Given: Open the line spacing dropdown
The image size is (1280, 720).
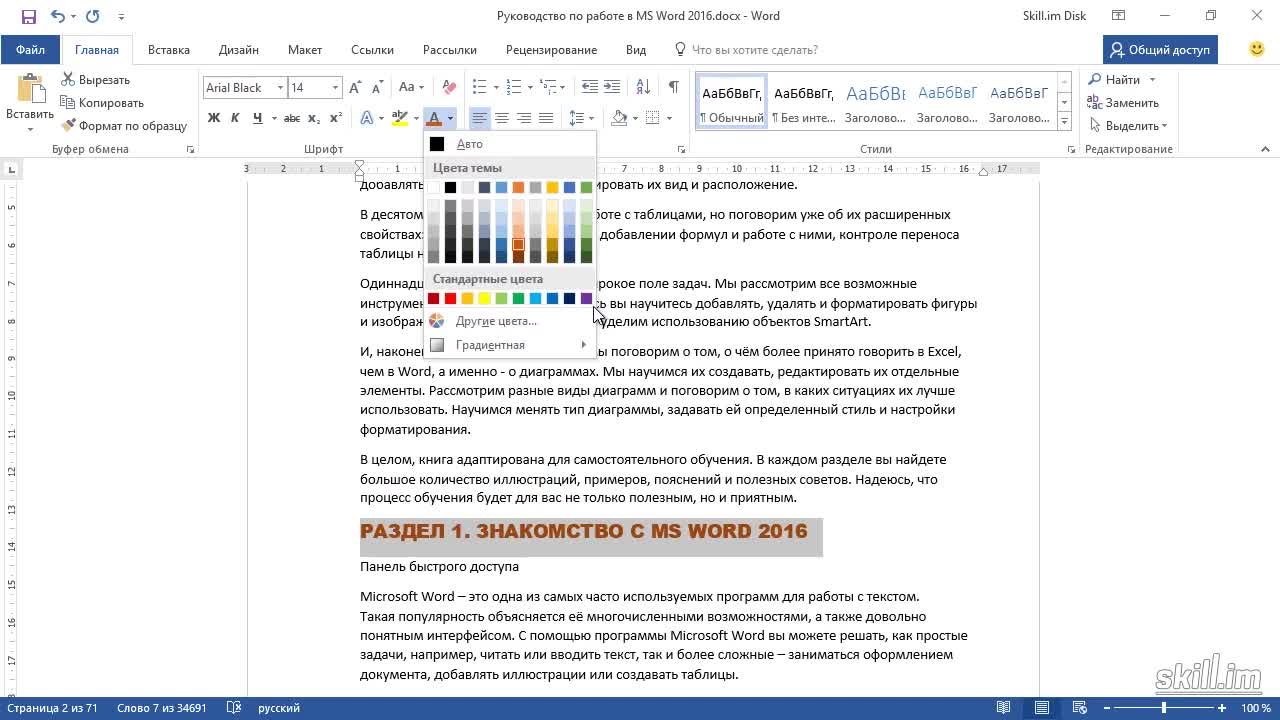Looking at the screenshot, I should [591, 118].
